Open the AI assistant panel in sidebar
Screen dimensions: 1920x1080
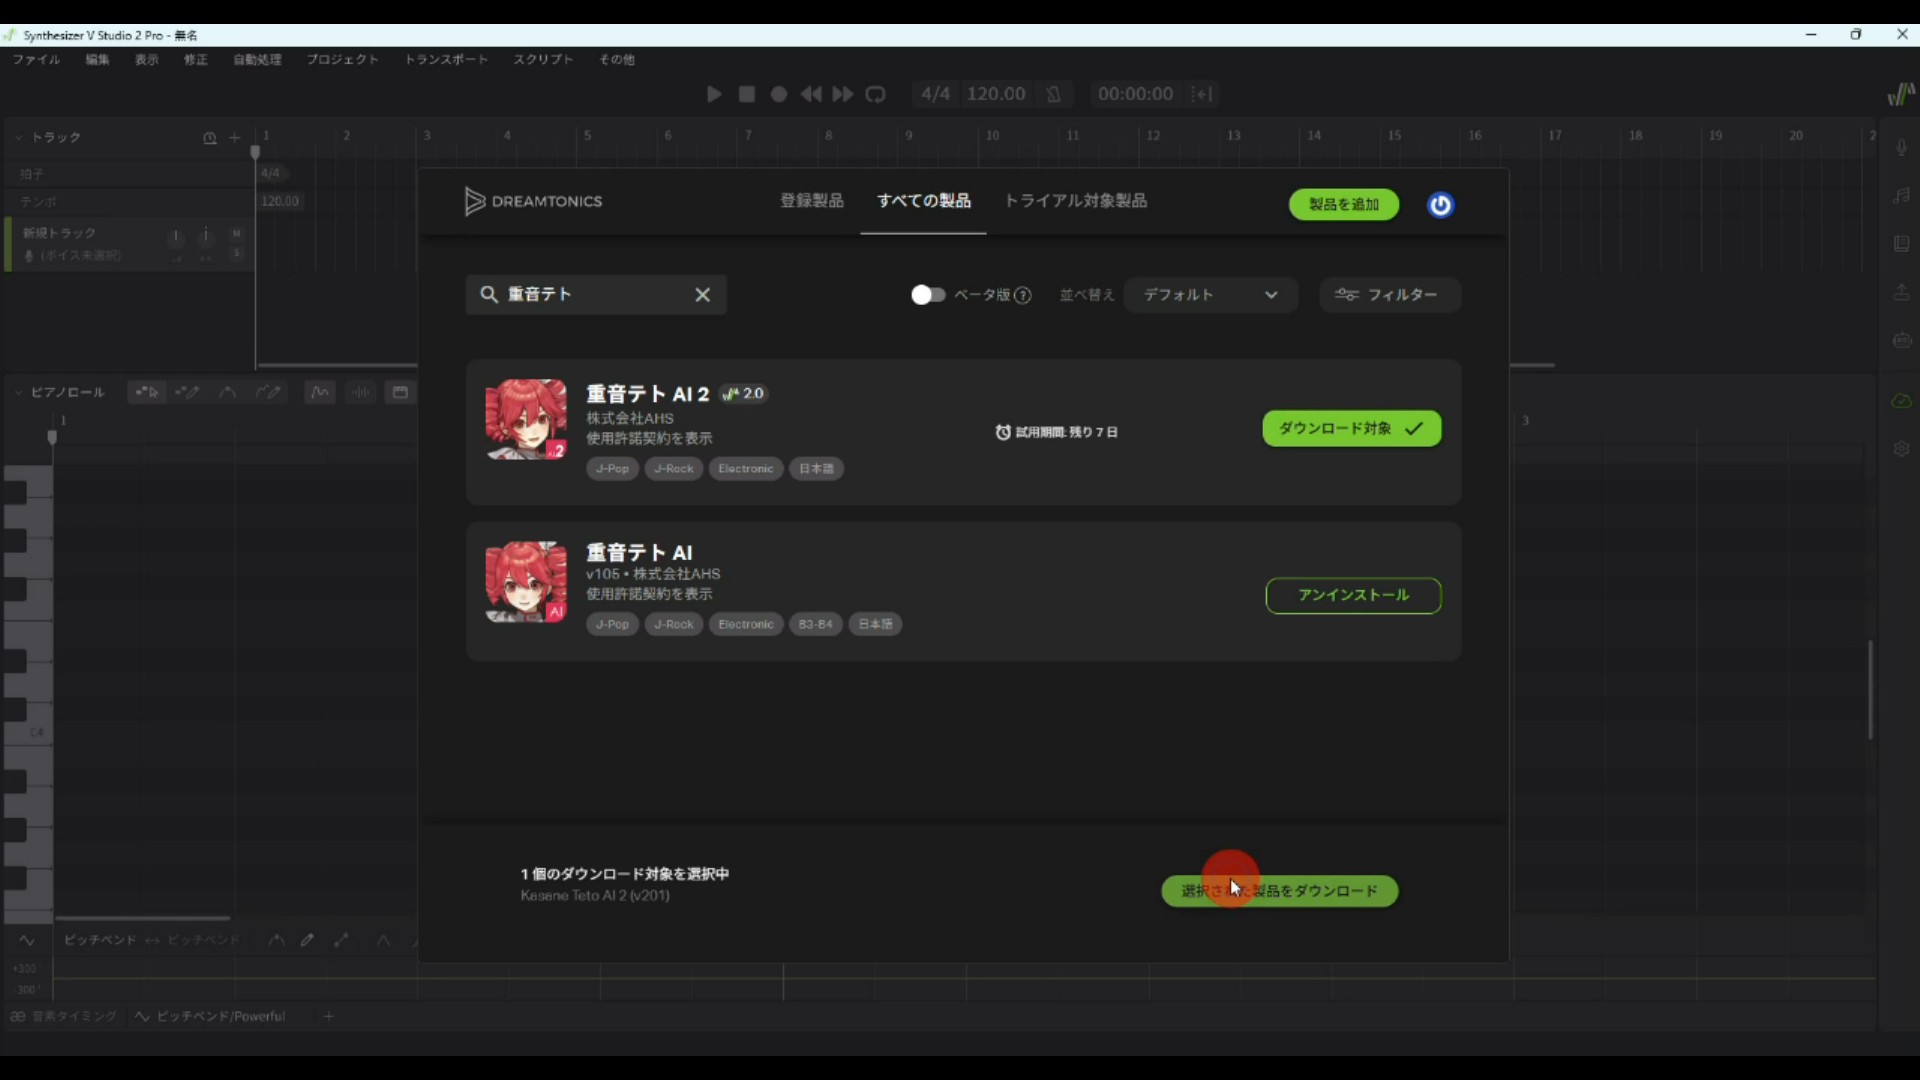click(1902, 340)
